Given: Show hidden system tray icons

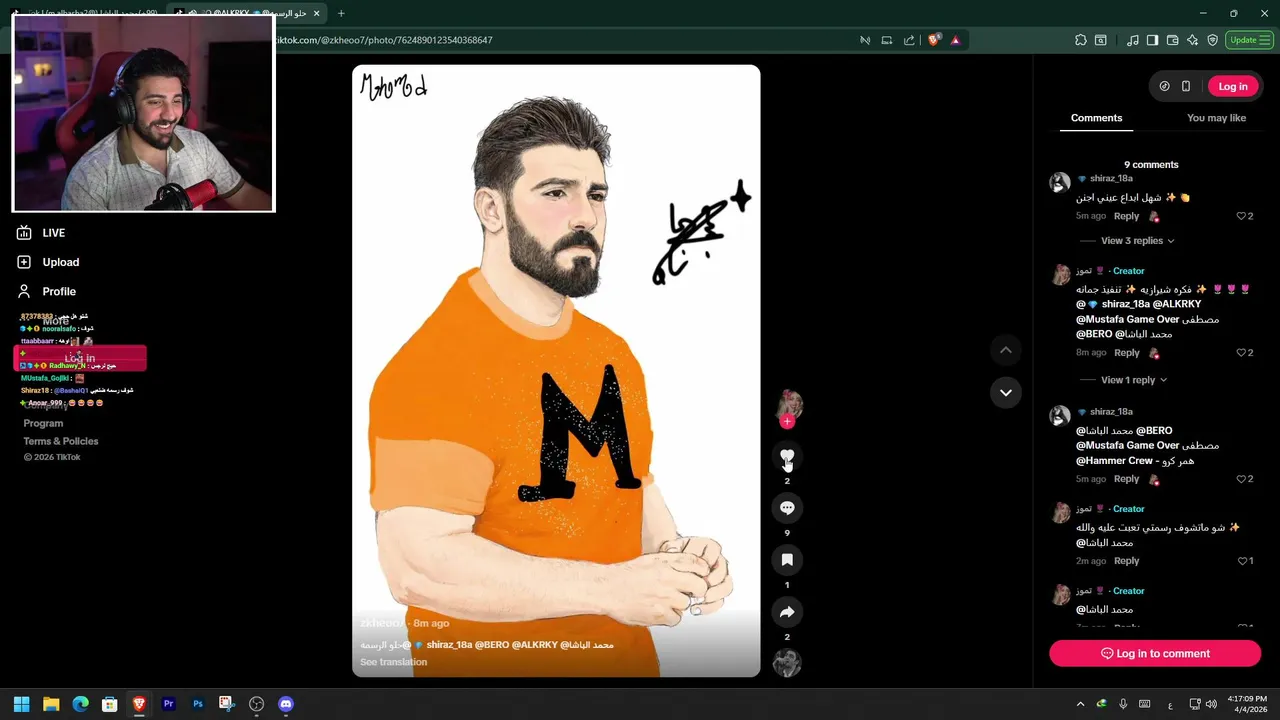Looking at the screenshot, I should [x=1080, y=704].
